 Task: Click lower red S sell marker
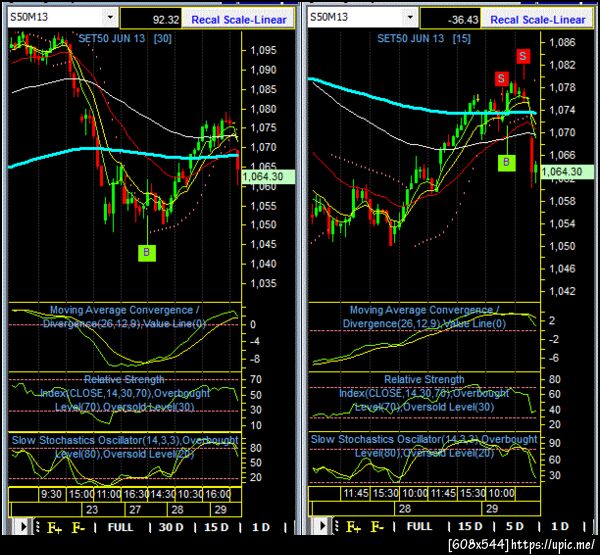pos(501,78)
